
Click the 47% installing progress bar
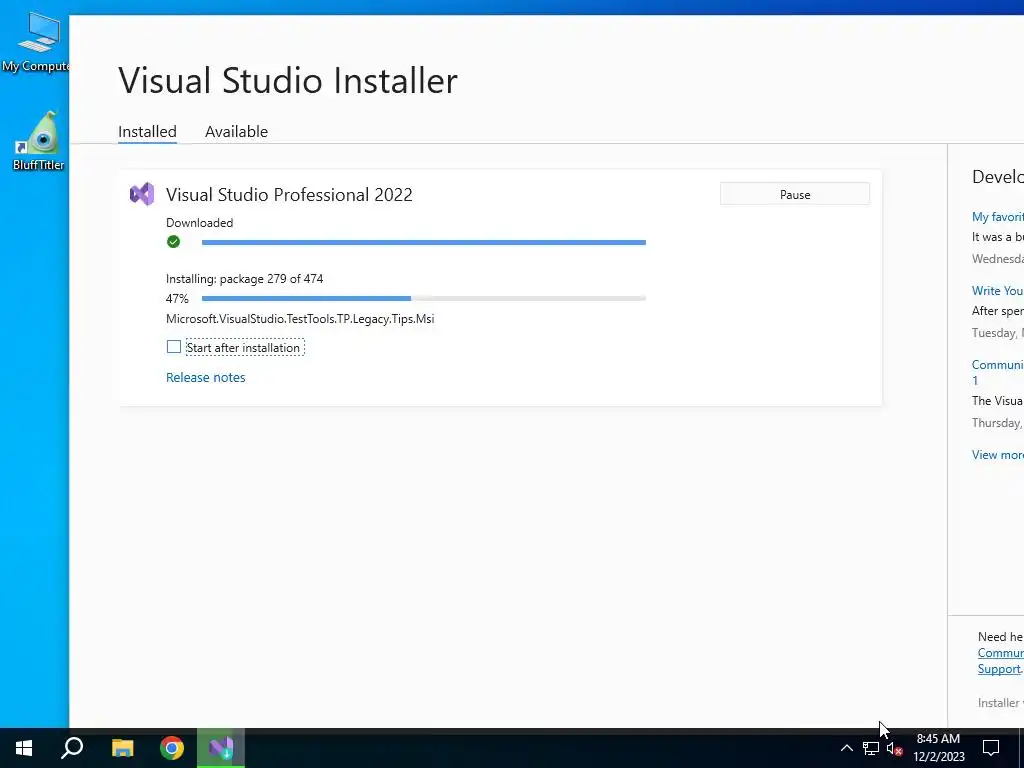(x=424, y=298)
